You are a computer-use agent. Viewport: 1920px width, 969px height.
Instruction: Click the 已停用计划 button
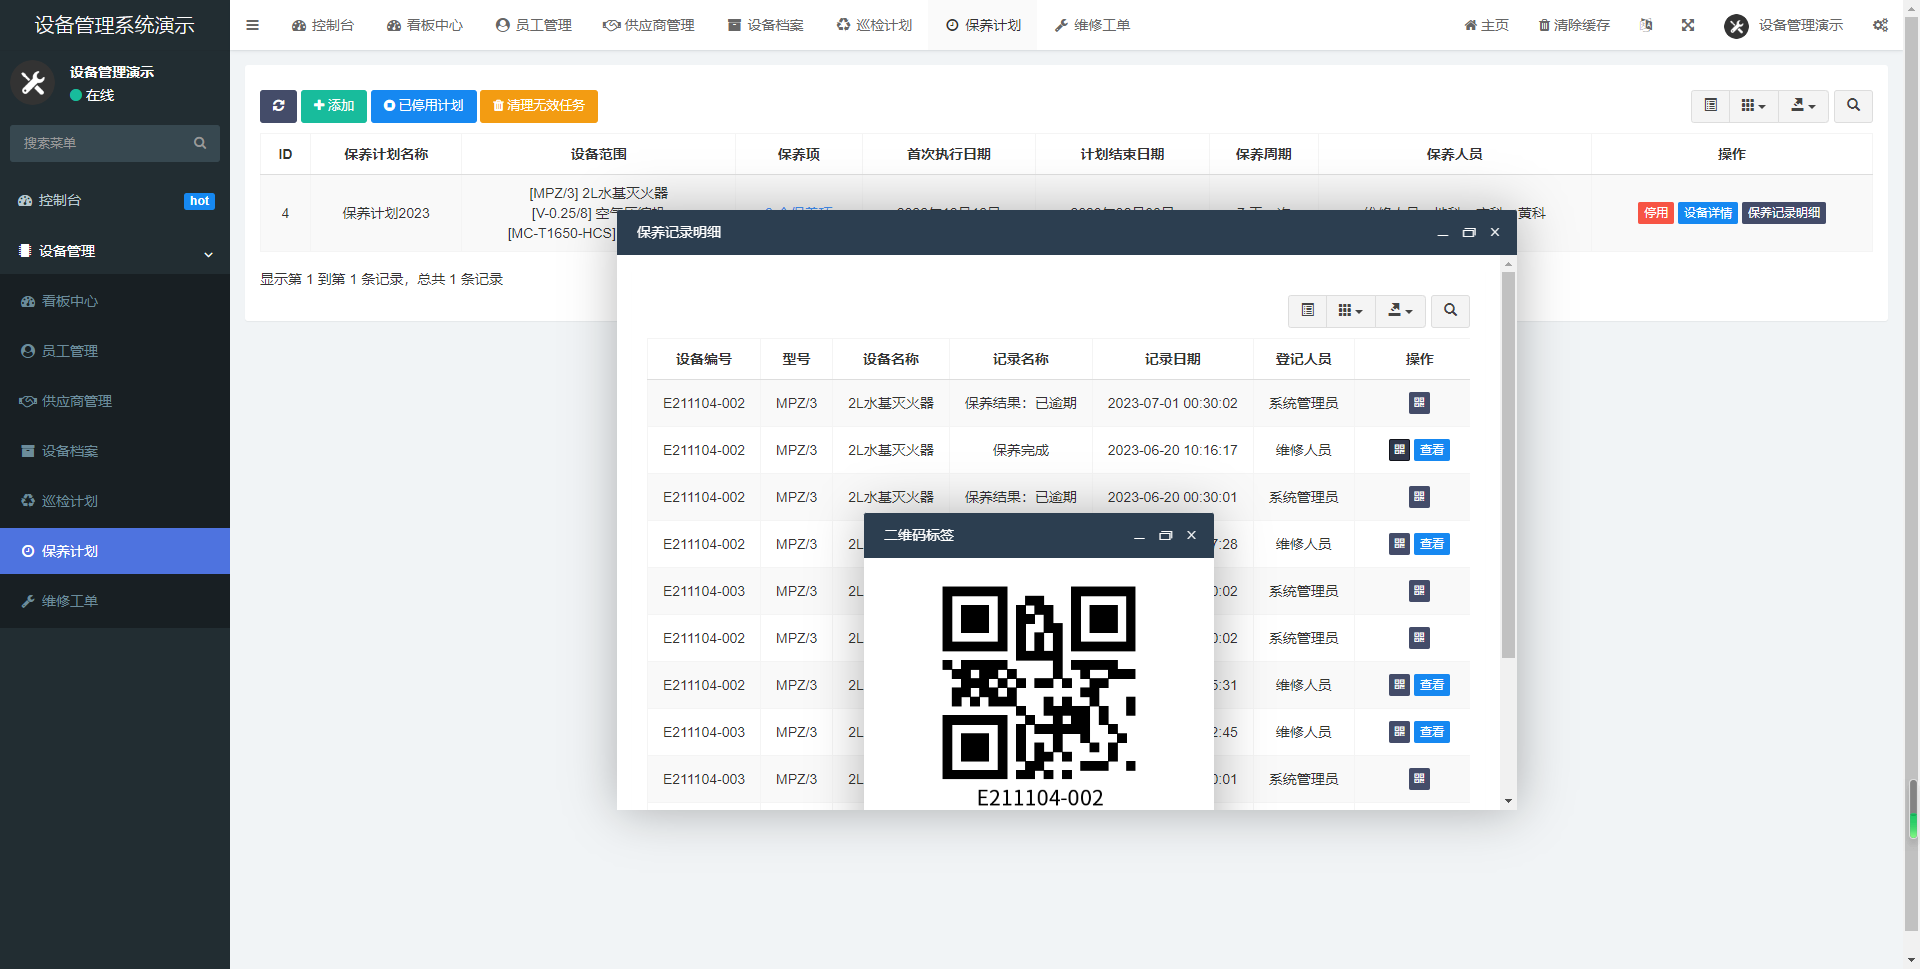pos(424,106)
